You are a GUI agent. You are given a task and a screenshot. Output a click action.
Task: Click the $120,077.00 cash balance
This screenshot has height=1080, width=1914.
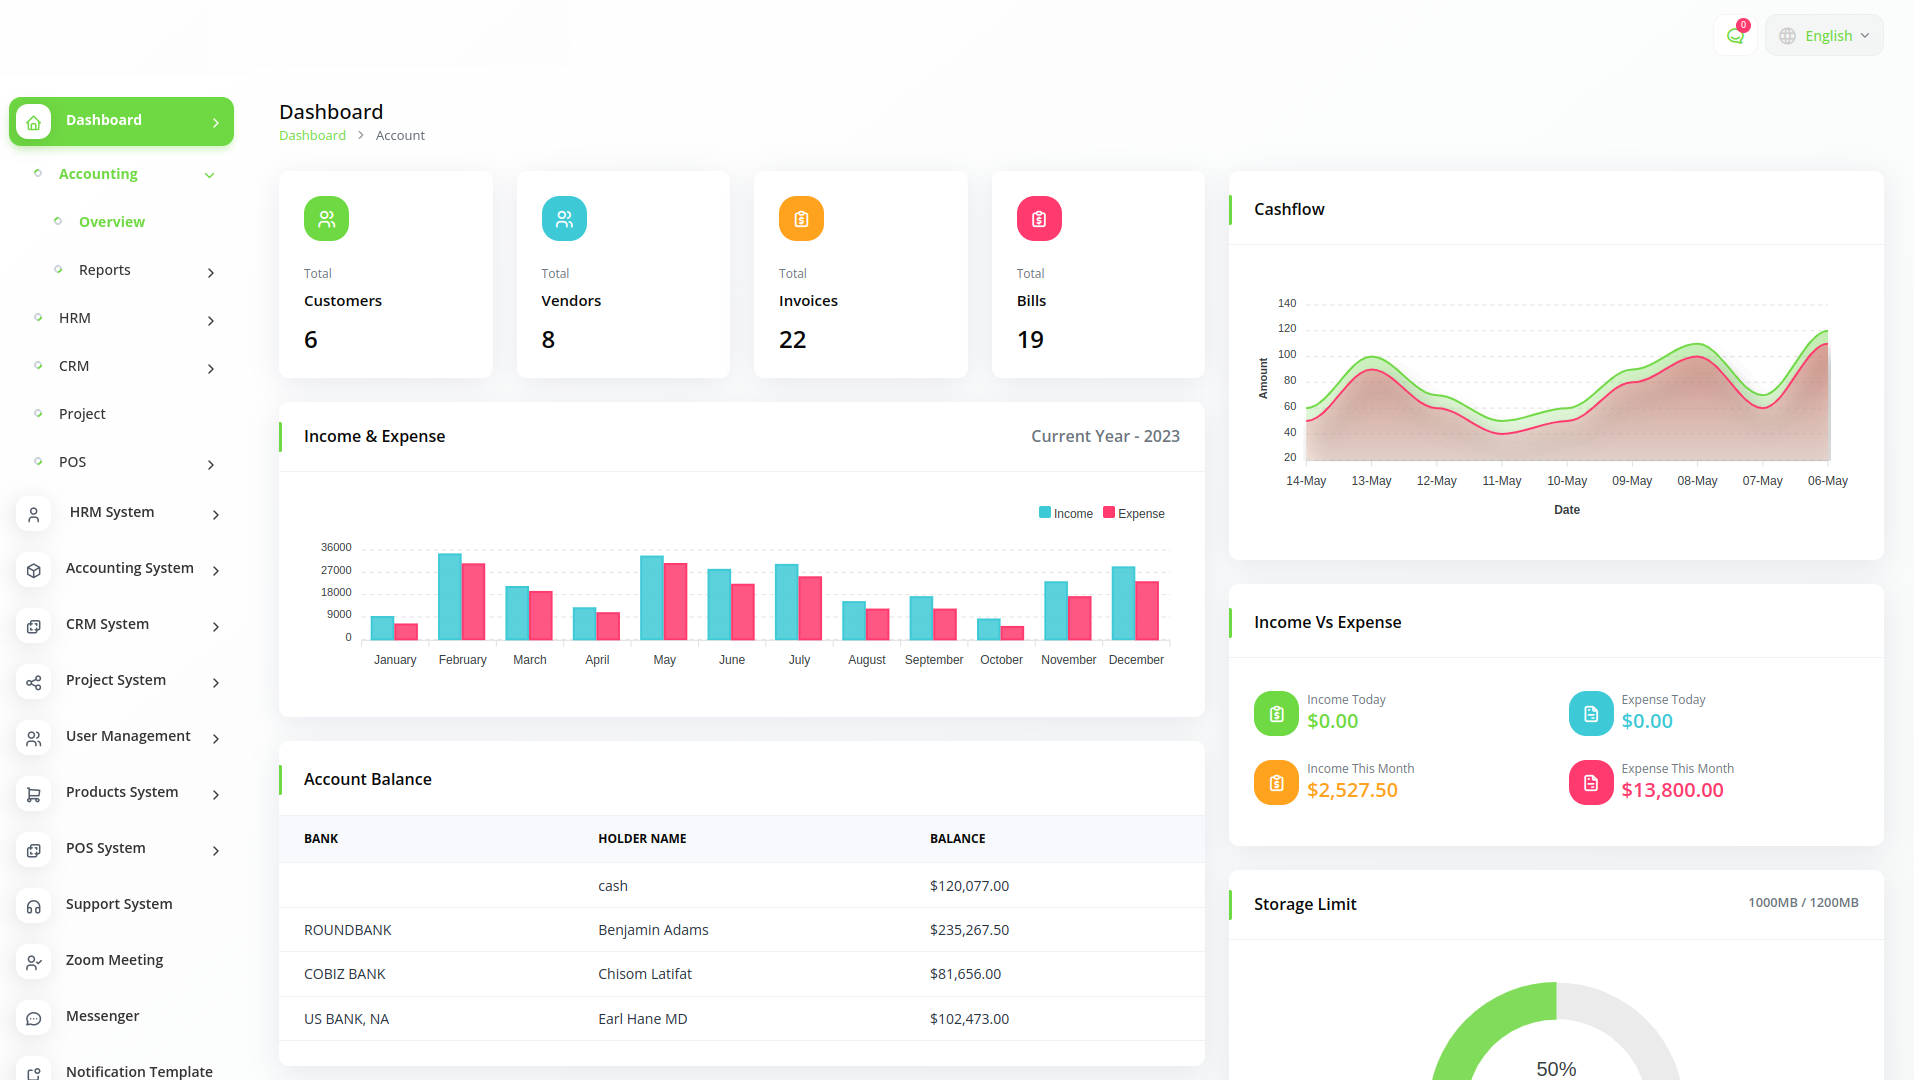(969, 886)
